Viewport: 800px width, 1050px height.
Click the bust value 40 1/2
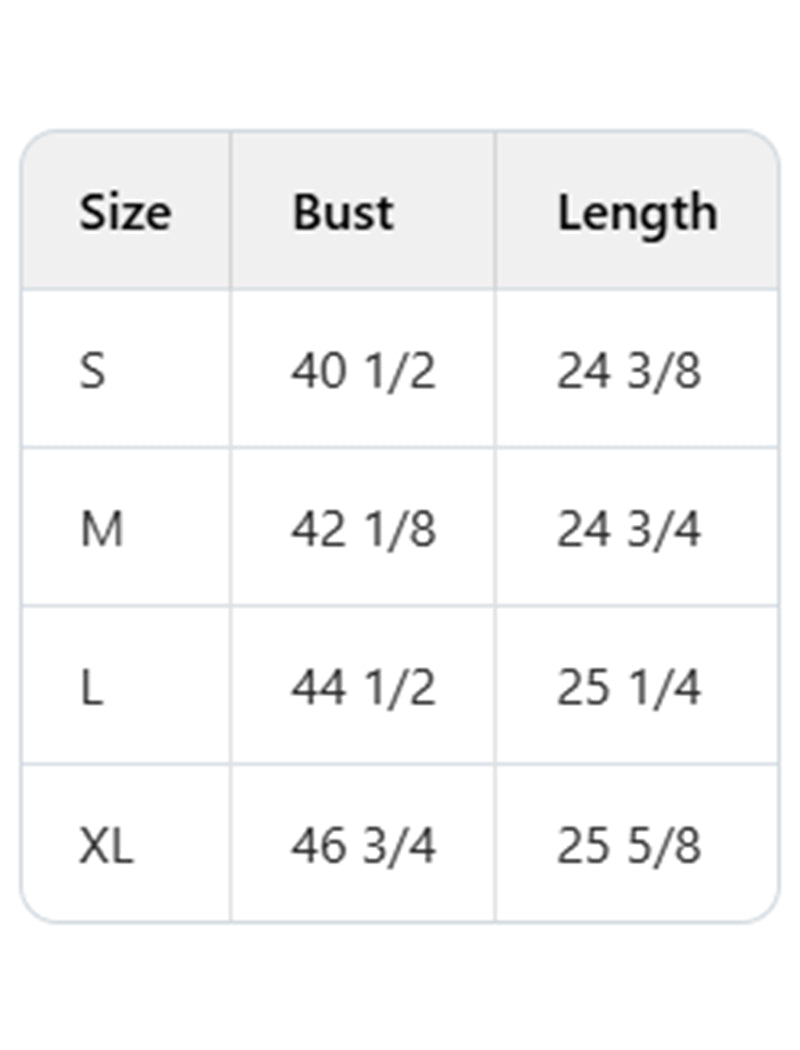[363, 371]
